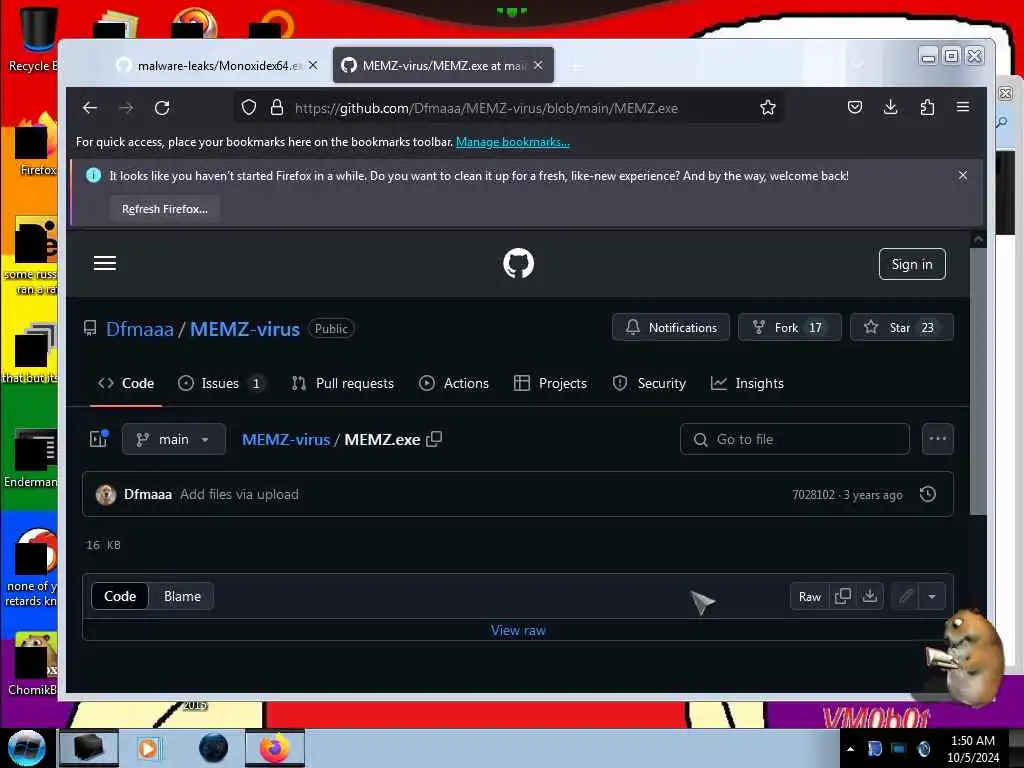
Task: Open GitHub's hamburger navigation menu
Action: [x=104, y=263]
